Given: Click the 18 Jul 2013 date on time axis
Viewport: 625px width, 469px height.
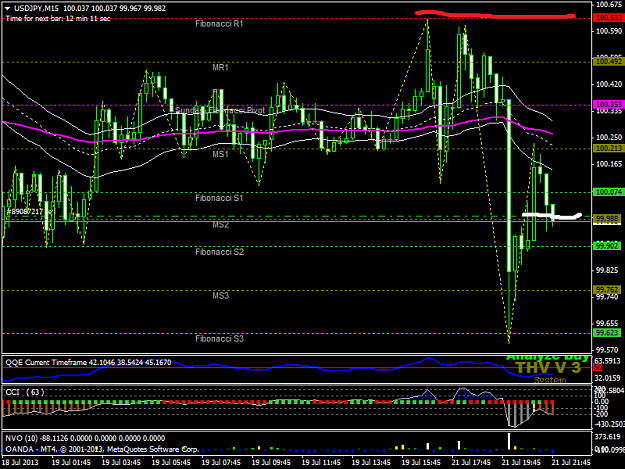Looking at the screenshot, I should click(20, 463).
